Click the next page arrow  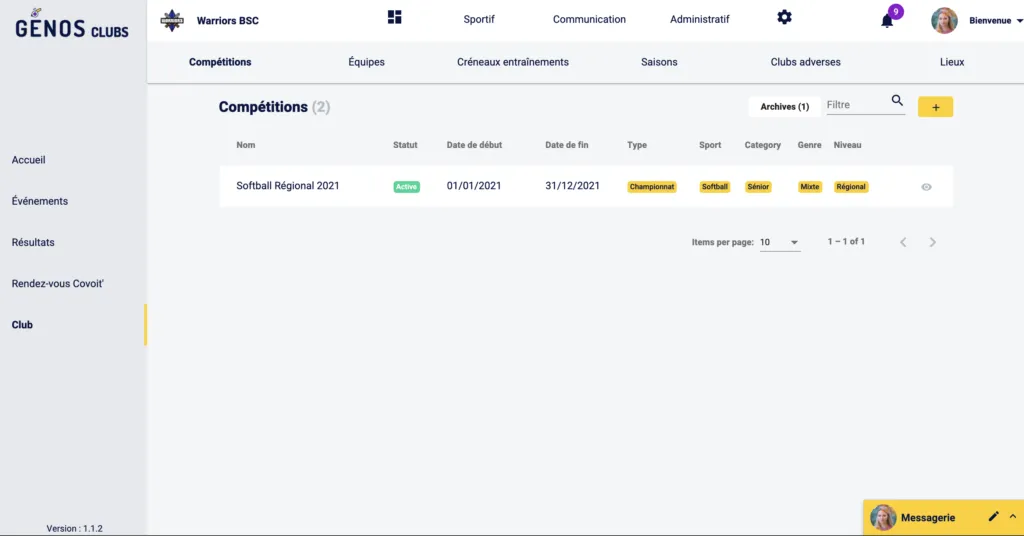pos(932,242)
